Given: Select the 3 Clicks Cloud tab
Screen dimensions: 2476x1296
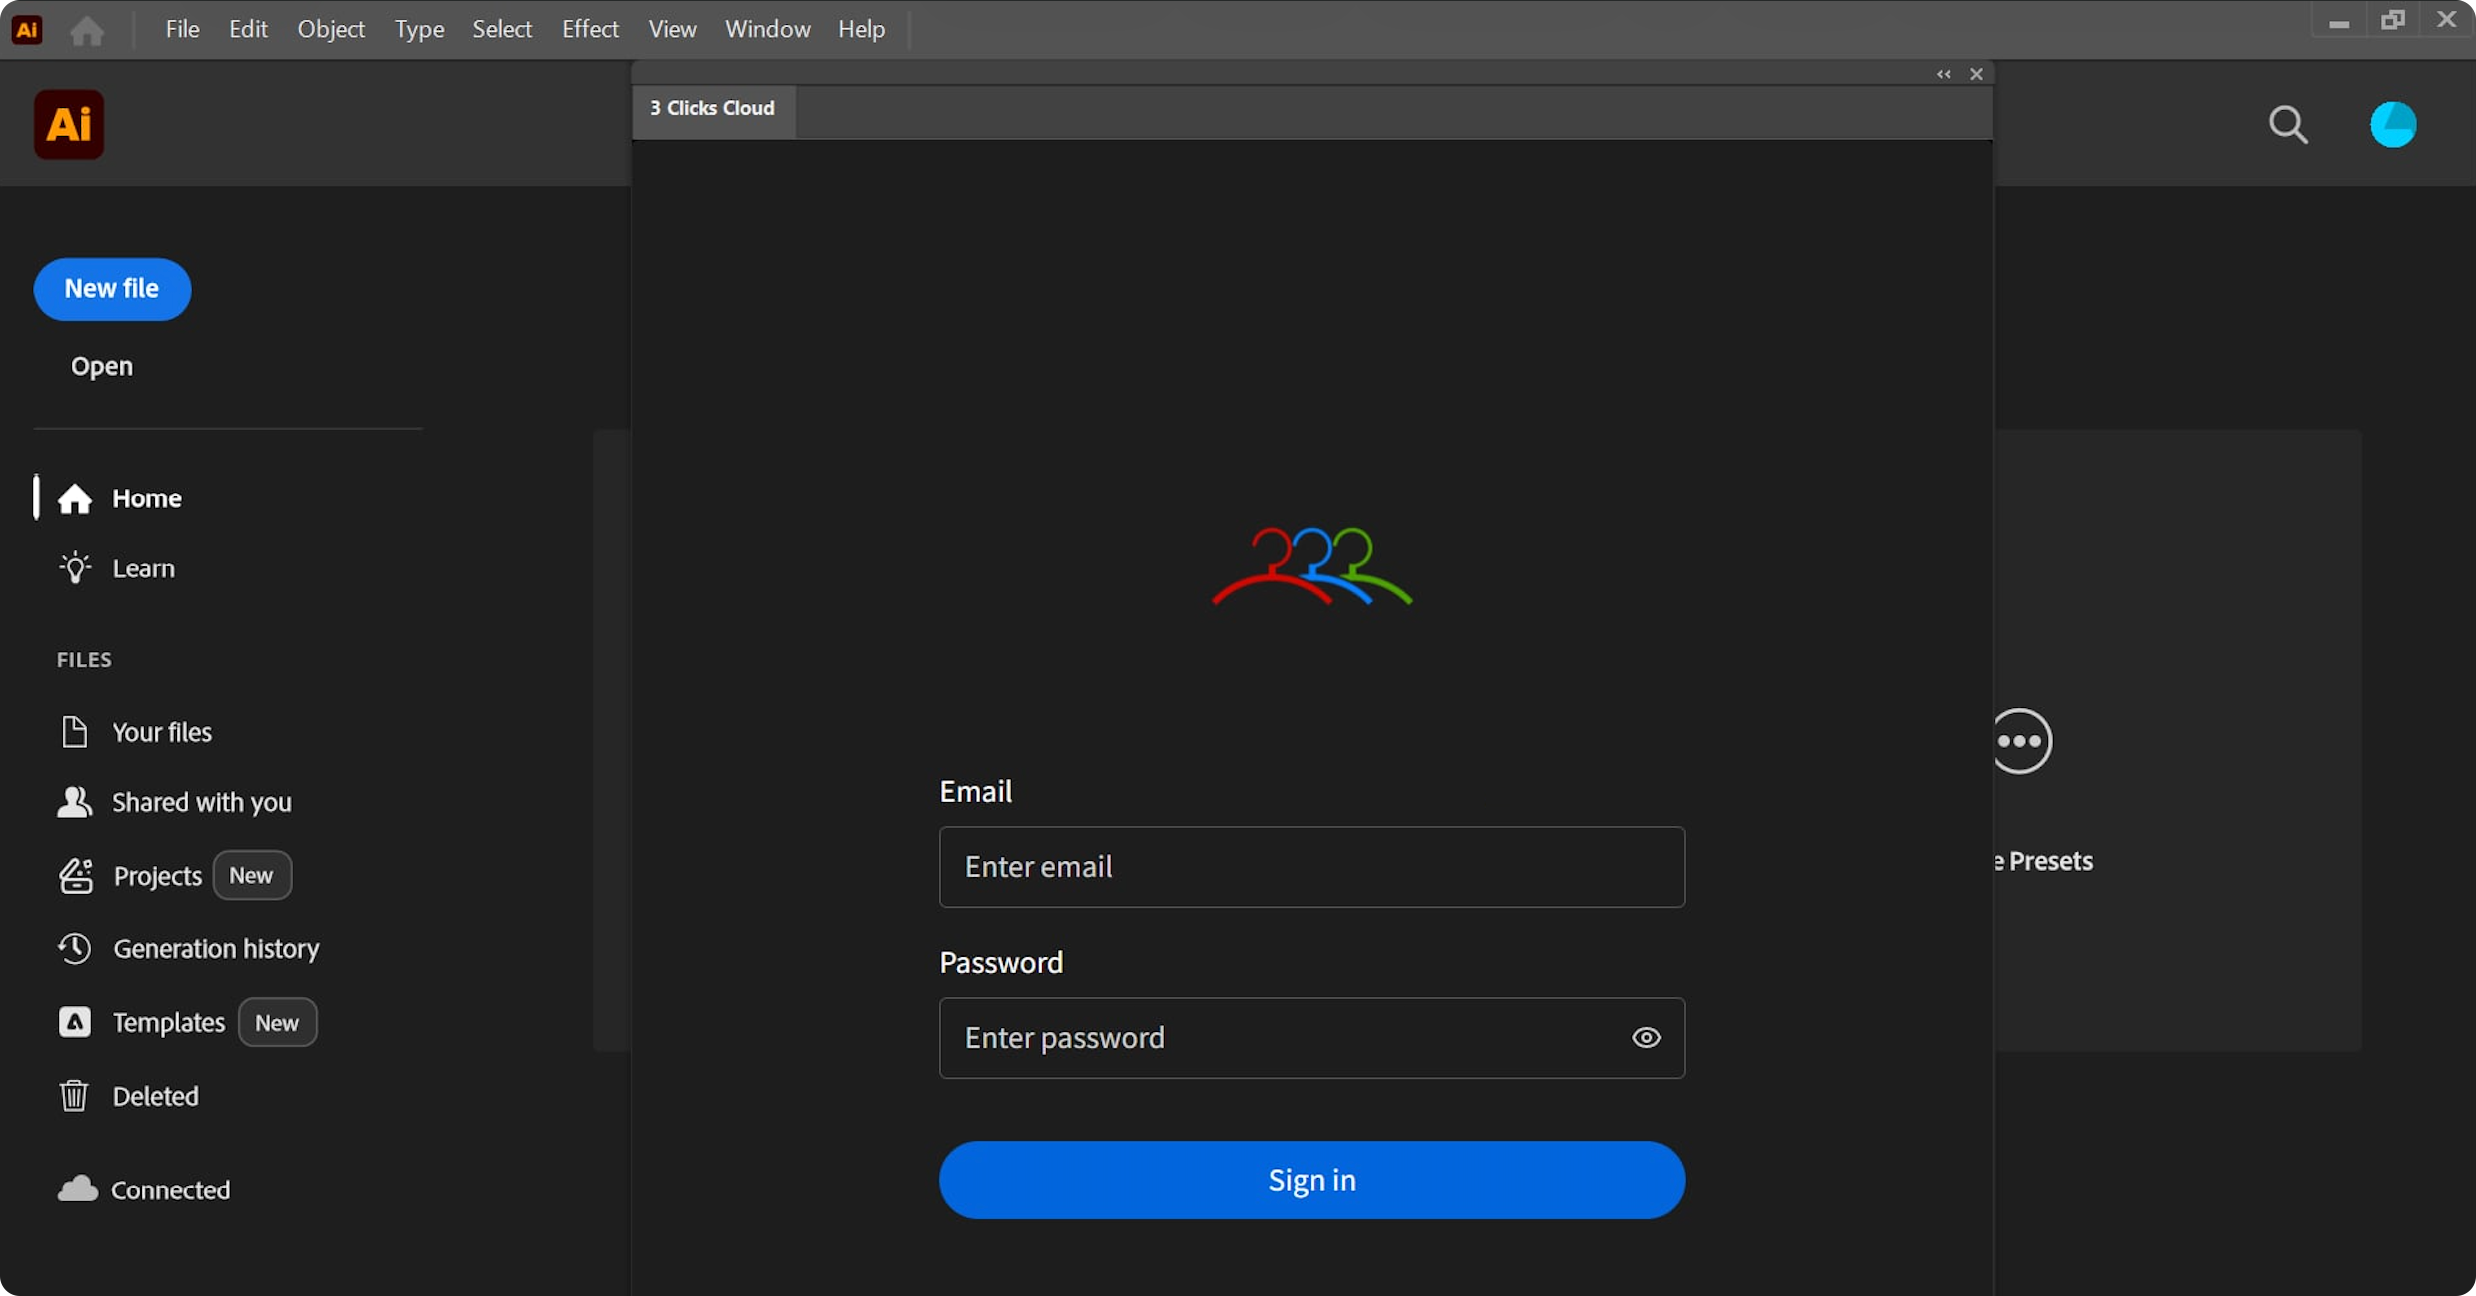Looking at the screenshot, I should point(713,108).
